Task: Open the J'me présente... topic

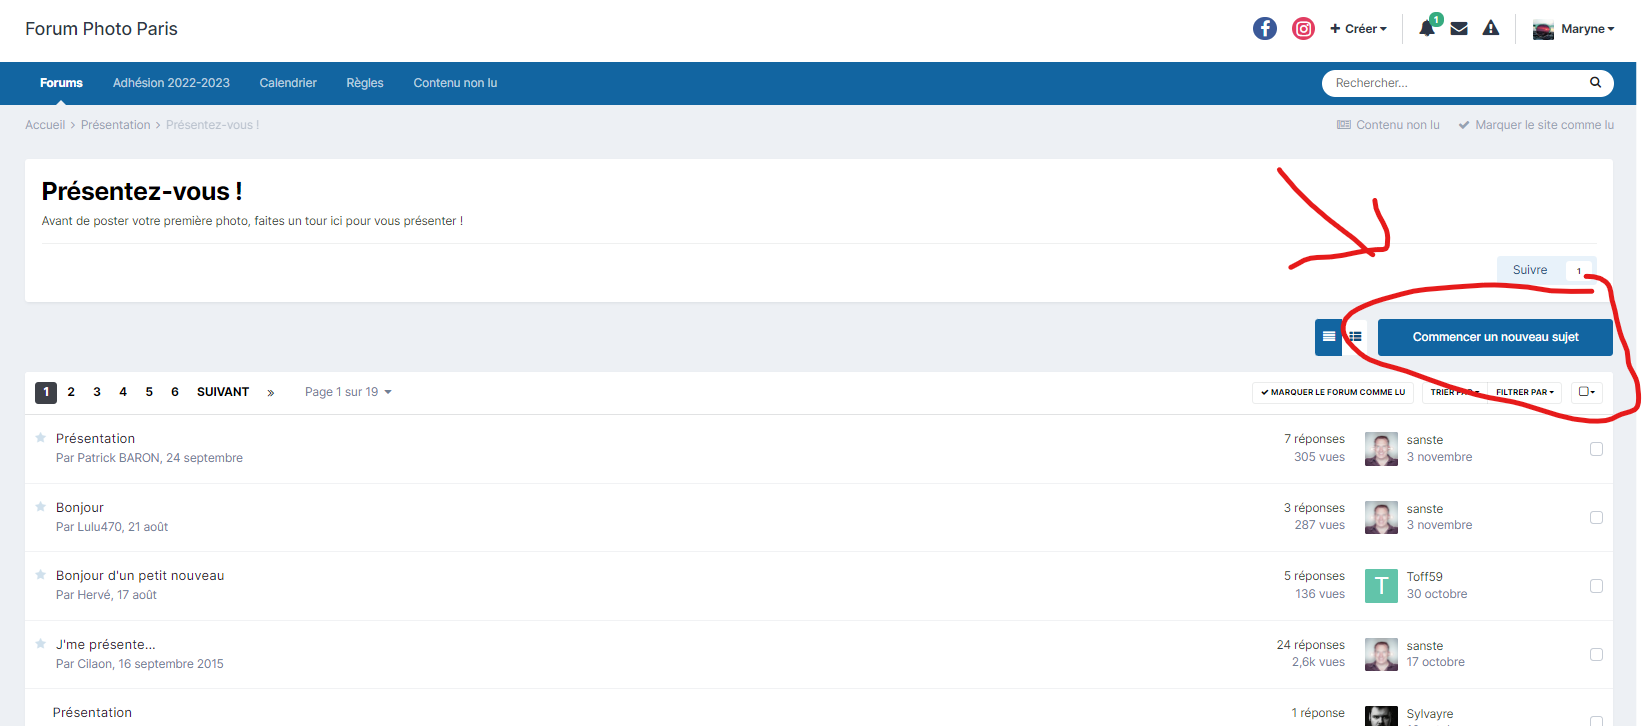Action: coord(105,645)
